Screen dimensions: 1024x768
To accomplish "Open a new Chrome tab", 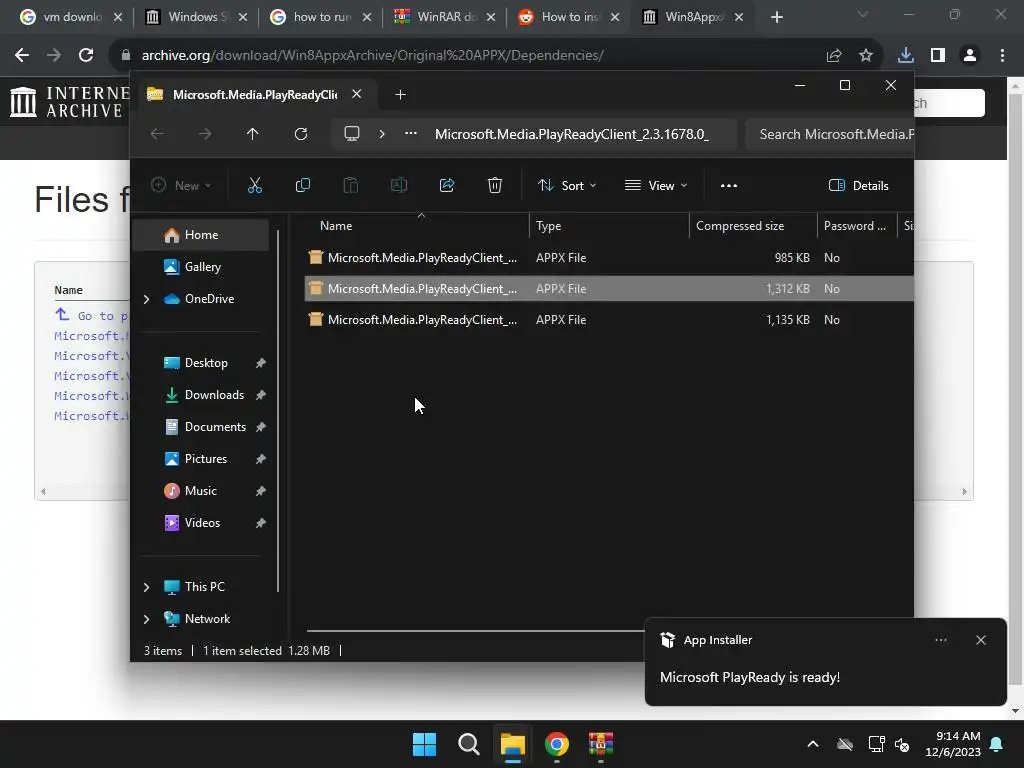I will (x=776, y=17).
